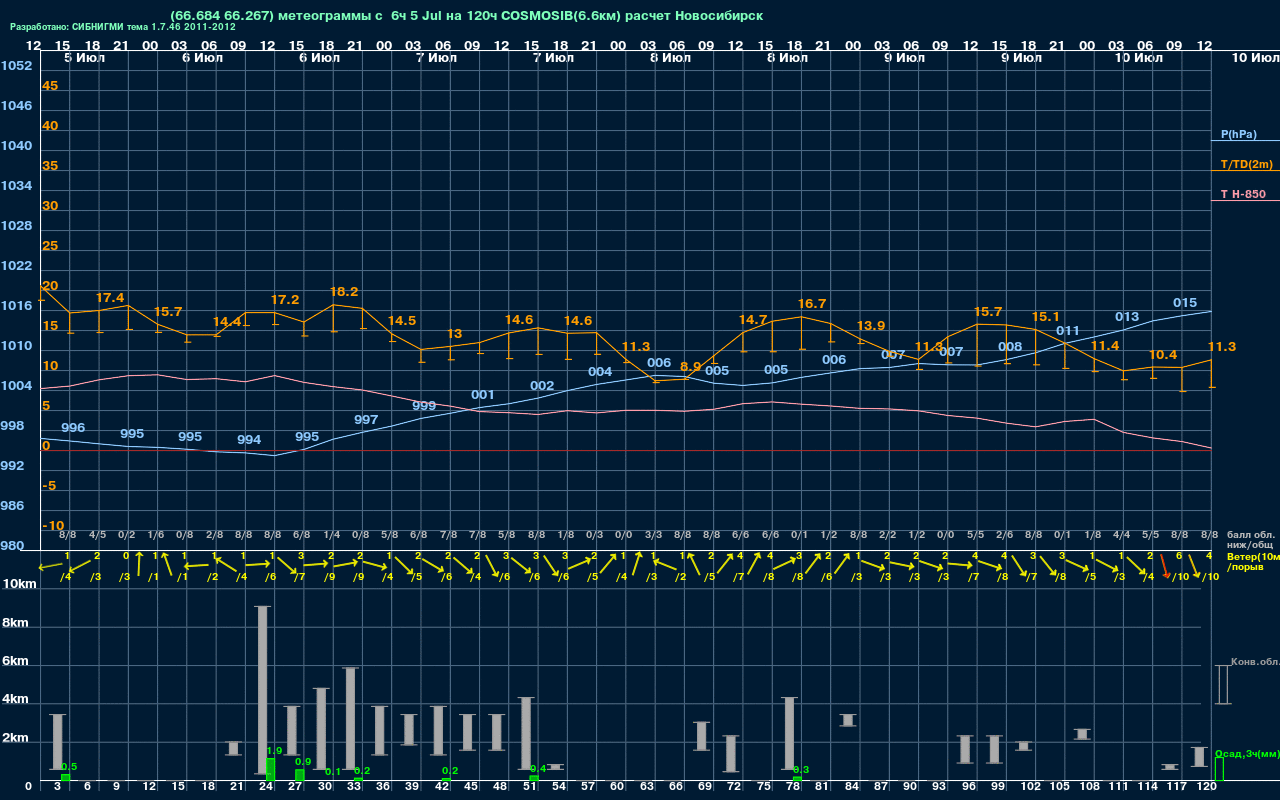Click the 14.4 temperature value label
Image resolution: width=1280 pixels, height=800 pixels.
pyautogui.click(x=227, y=321)
